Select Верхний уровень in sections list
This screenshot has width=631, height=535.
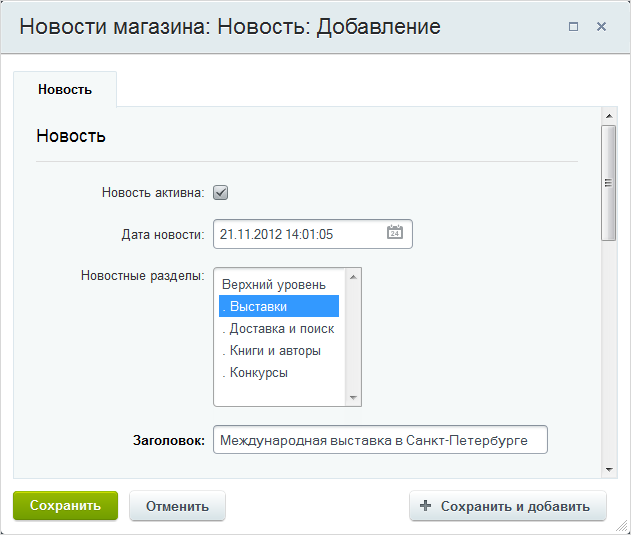(x=279, y=285)
